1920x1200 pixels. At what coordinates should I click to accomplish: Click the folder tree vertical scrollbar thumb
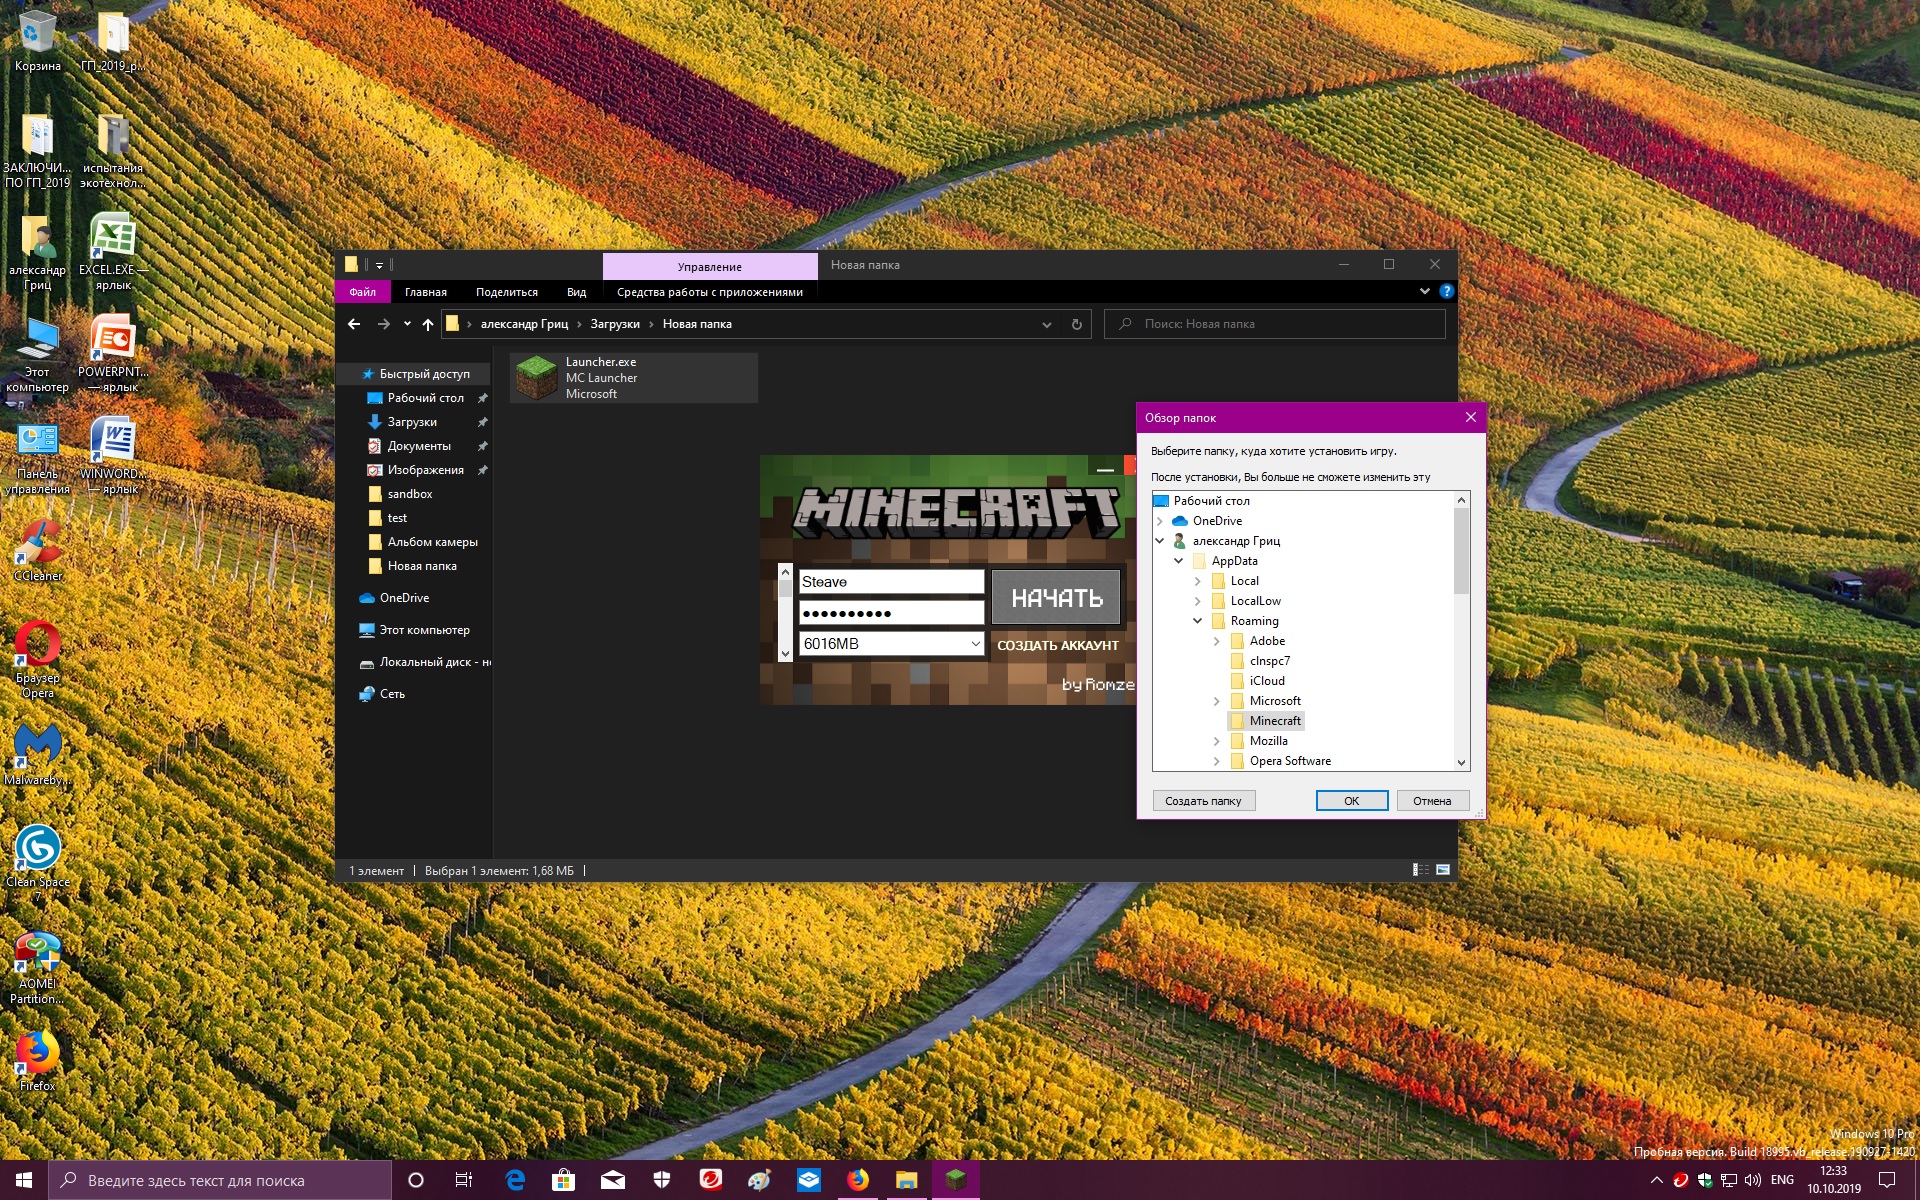pos(1461,550)
